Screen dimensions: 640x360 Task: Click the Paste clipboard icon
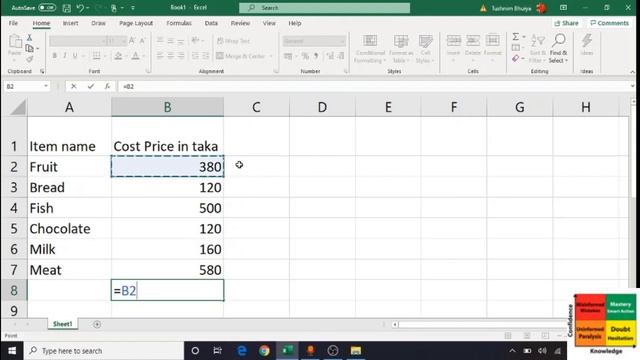[x=15, y=42]
